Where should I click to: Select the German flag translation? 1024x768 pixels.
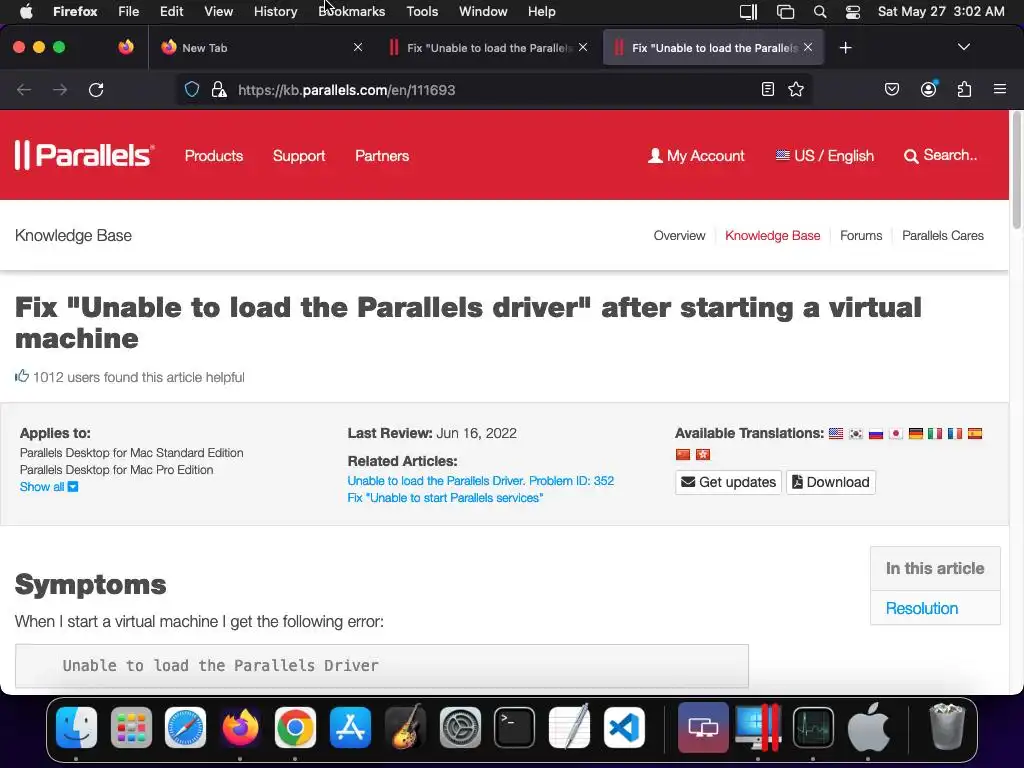point(916,434)
